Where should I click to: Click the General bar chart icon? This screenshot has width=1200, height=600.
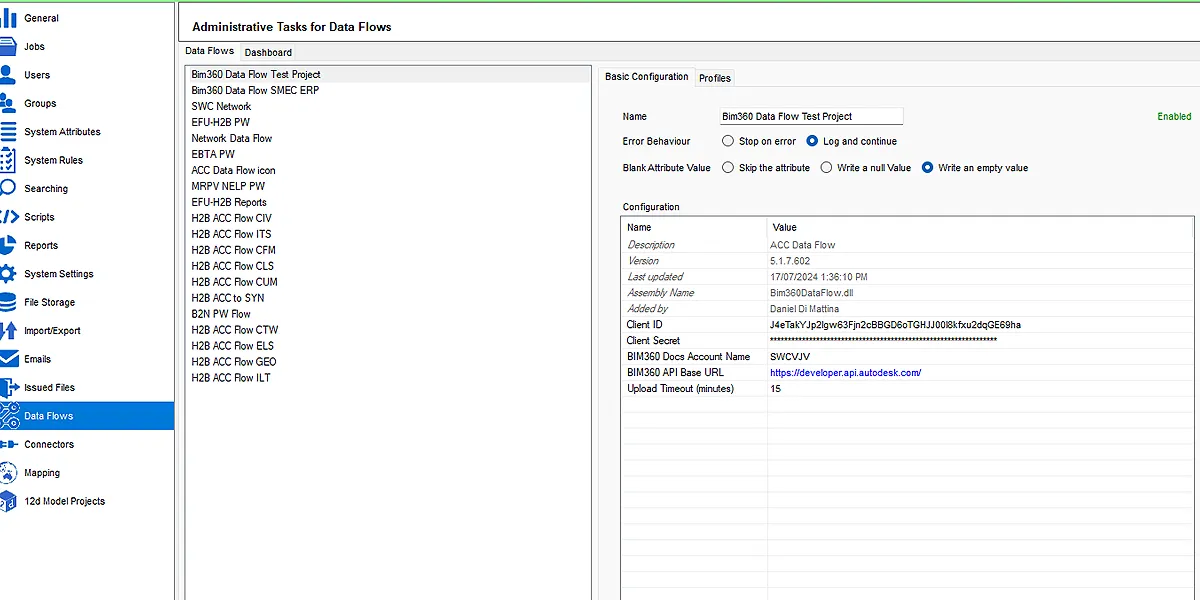pos(8,18)
